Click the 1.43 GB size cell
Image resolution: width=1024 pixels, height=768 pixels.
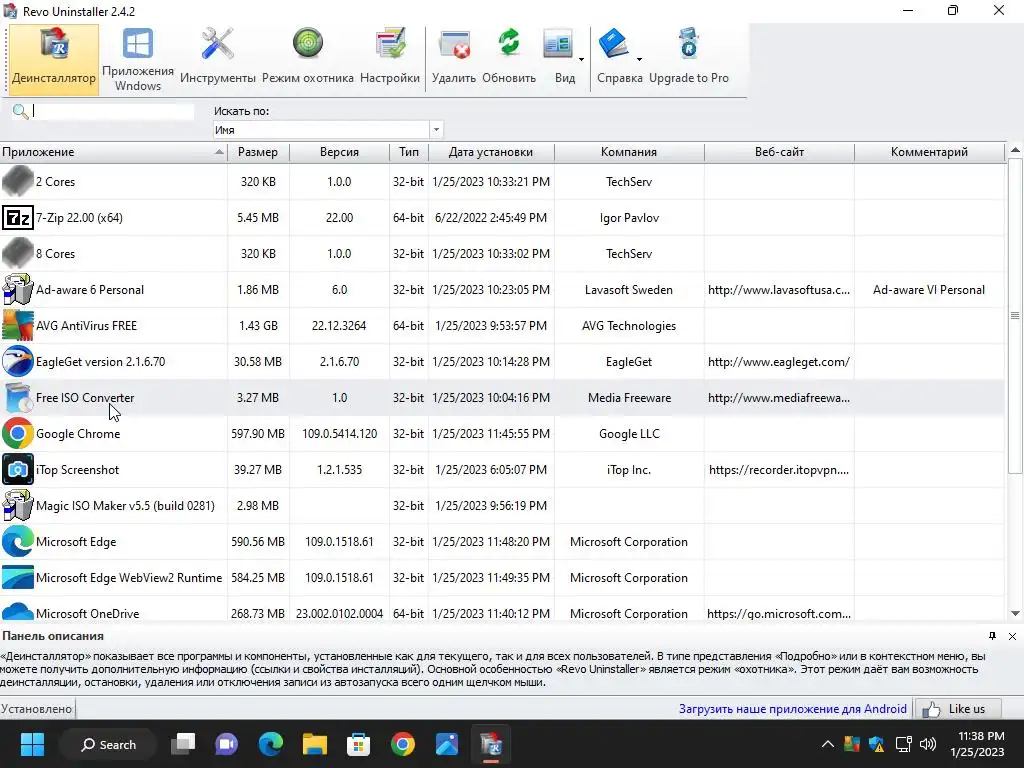[x=258, y=325]
